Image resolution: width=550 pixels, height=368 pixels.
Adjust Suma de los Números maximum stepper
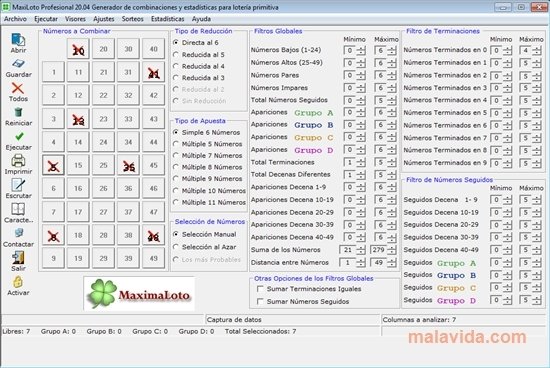click(x=392, y=250)
